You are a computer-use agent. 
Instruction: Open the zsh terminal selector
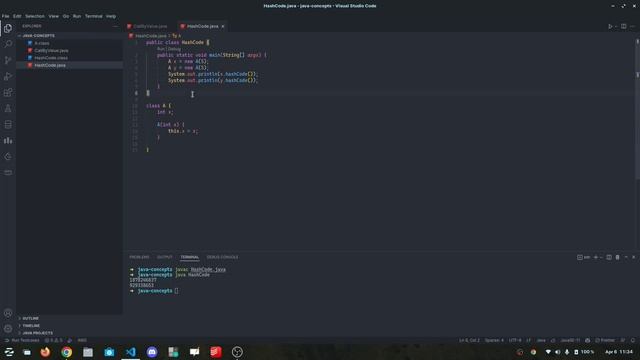pos(584,257)
